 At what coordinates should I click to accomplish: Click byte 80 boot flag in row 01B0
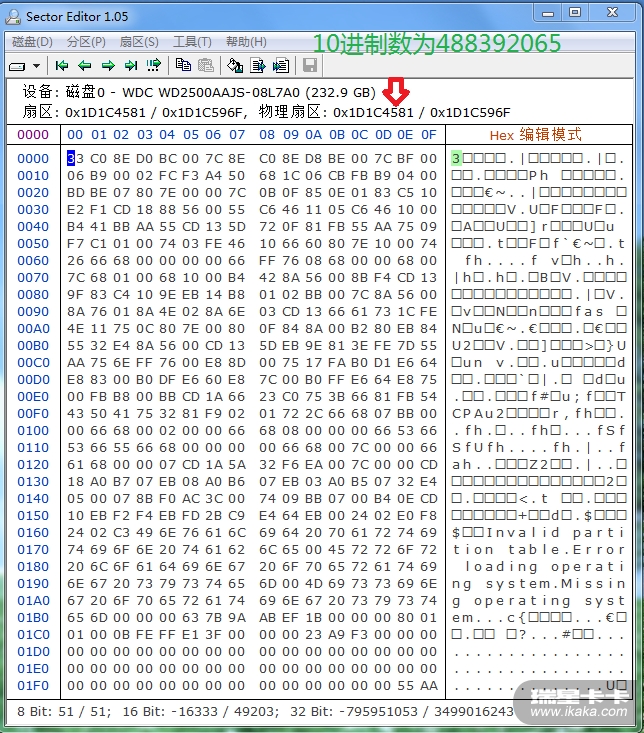(x=405, y=618)
